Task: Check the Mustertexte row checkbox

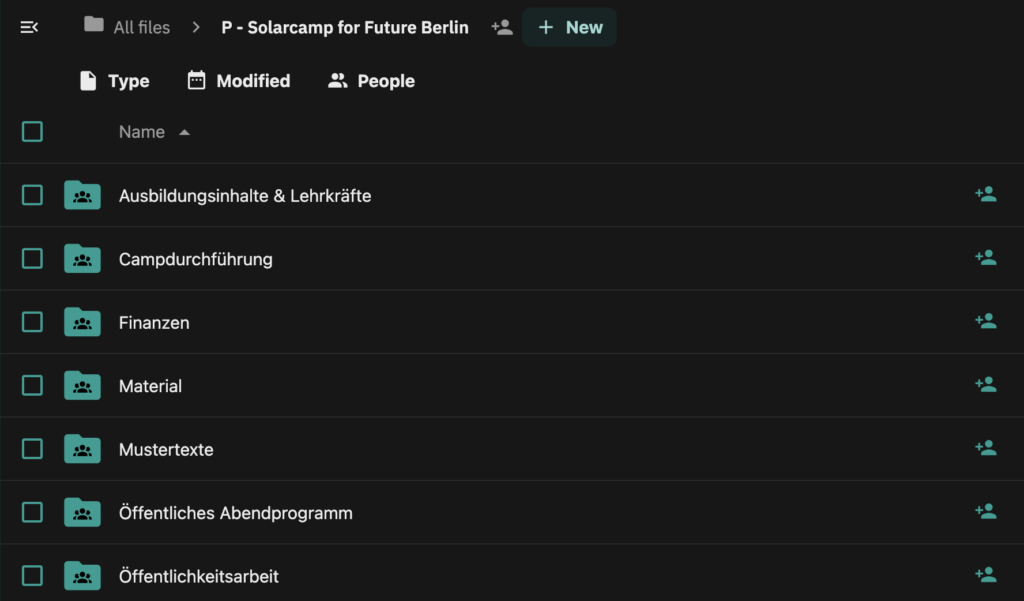Action: click(32, 449)
